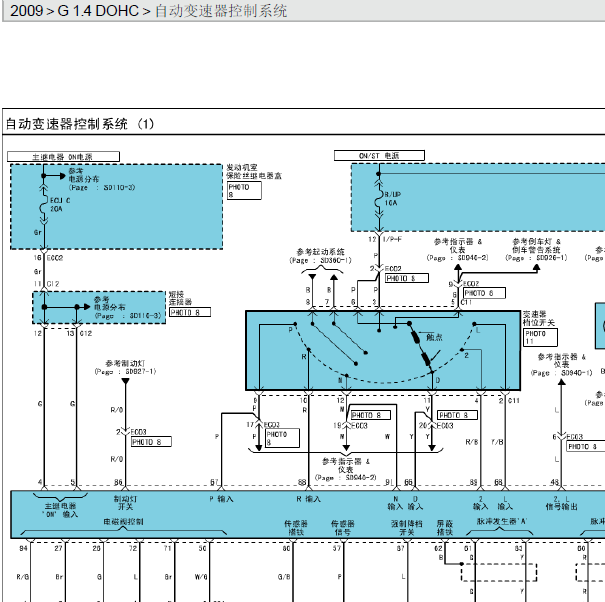Click the '电磁阀控制' group label

tap(123, 522)
